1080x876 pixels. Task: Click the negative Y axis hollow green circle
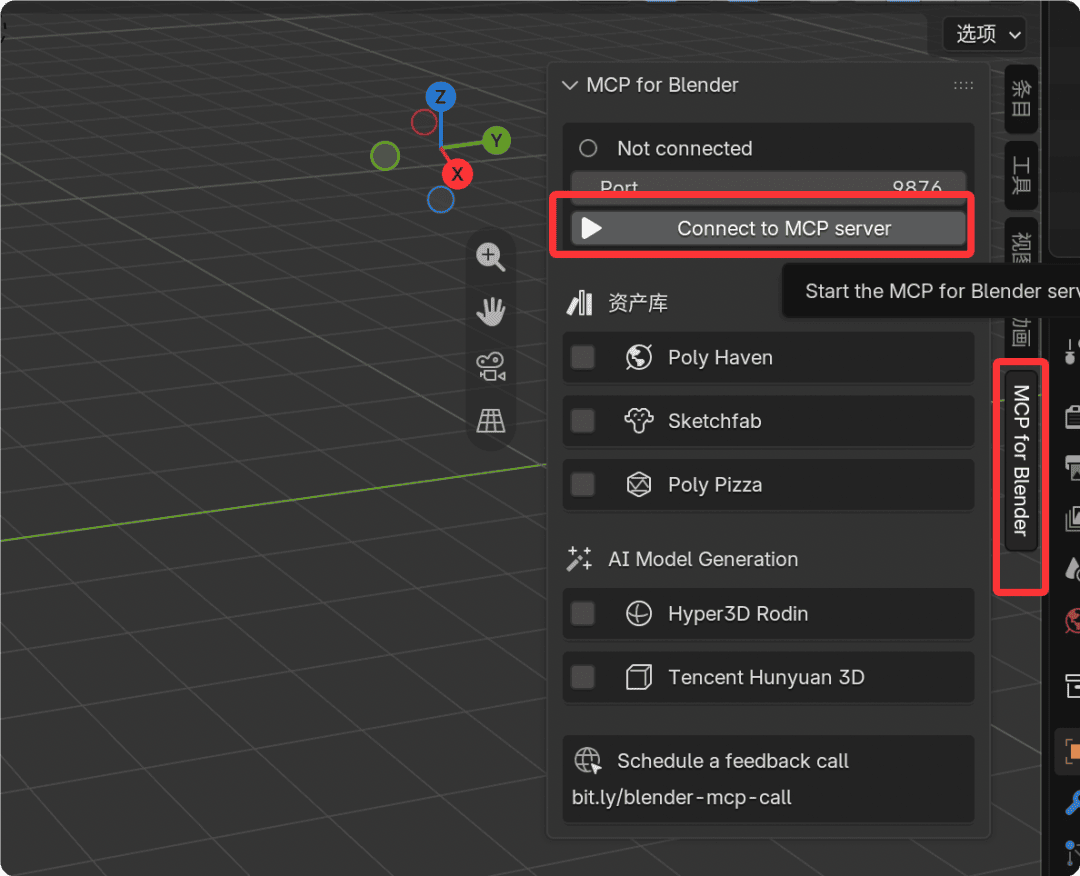pyautogui.click(x=385, y=156)
